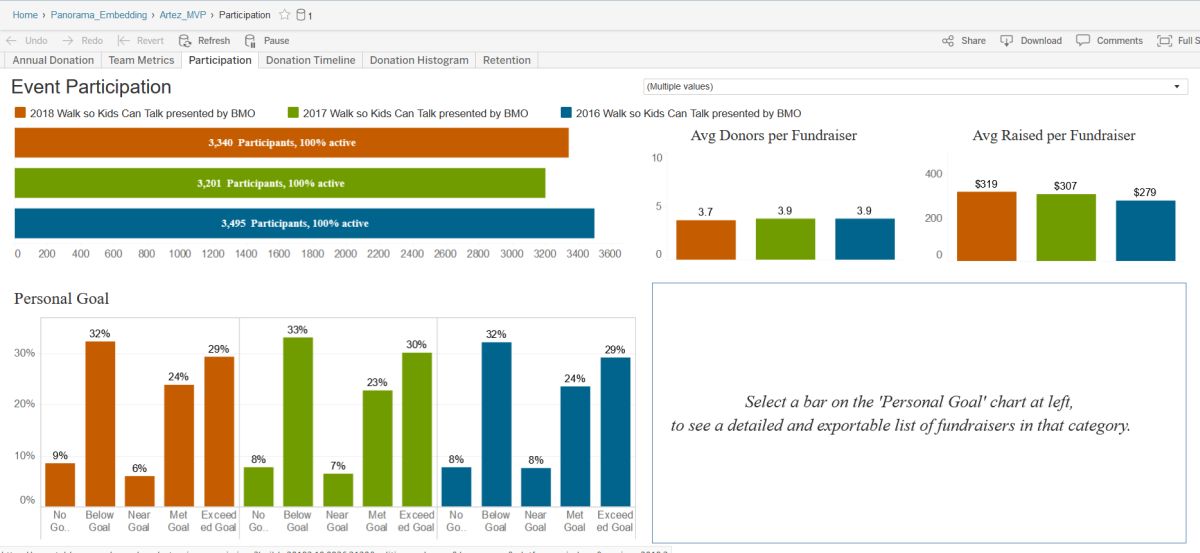Image resolution: width=1200 pixels, height=553 pixels.
Task: Click the favorite star icon in breadcrumb
Action: point(285,15)
